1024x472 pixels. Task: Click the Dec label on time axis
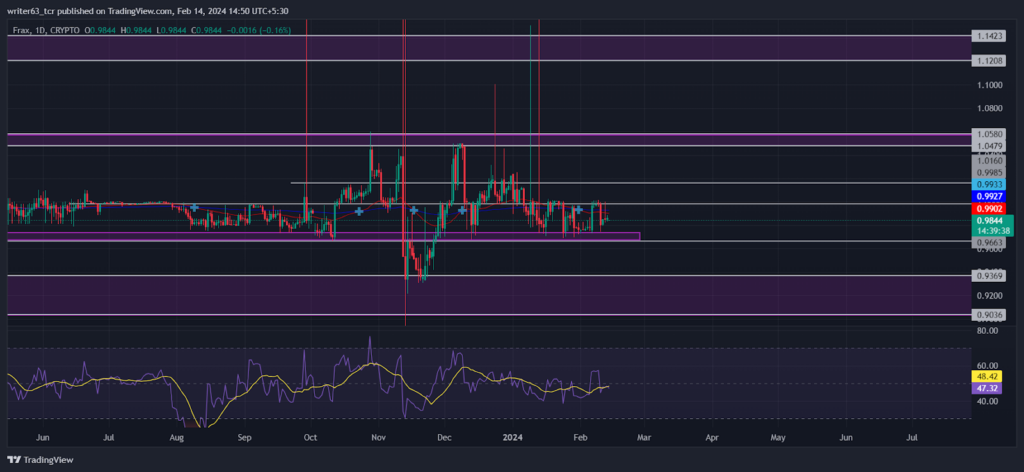coord(444,437)
